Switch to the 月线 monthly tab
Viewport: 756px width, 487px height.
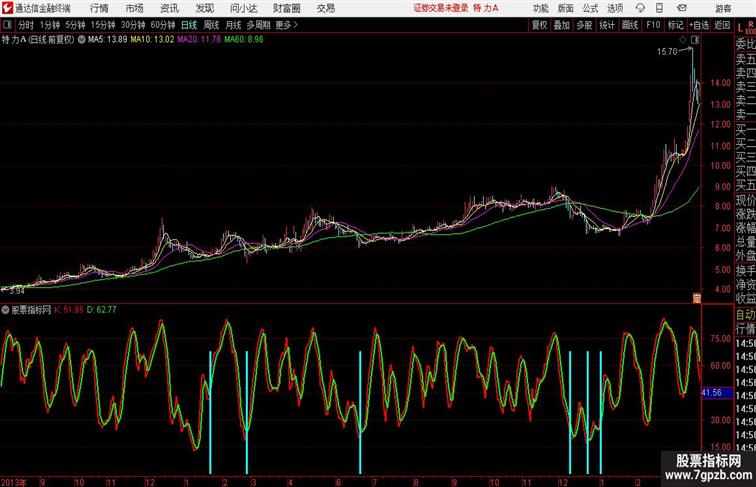click(233, 25)
